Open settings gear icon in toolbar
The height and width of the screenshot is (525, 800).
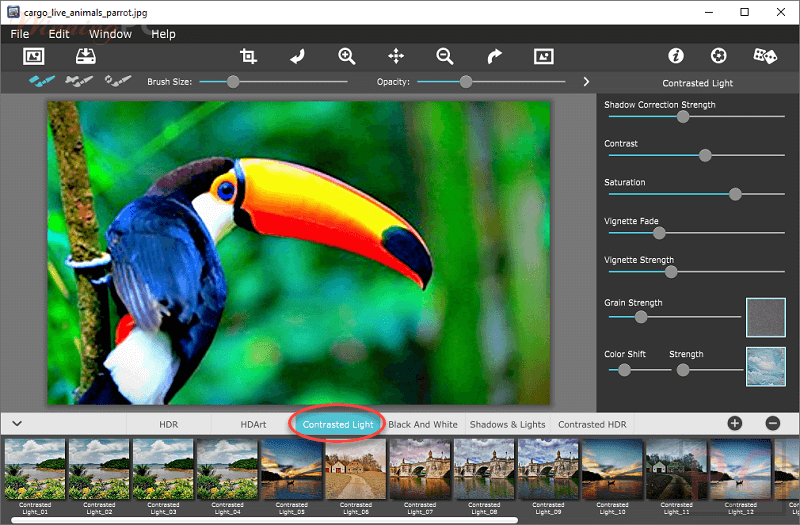pyautogui.click(x=719, y=56)
